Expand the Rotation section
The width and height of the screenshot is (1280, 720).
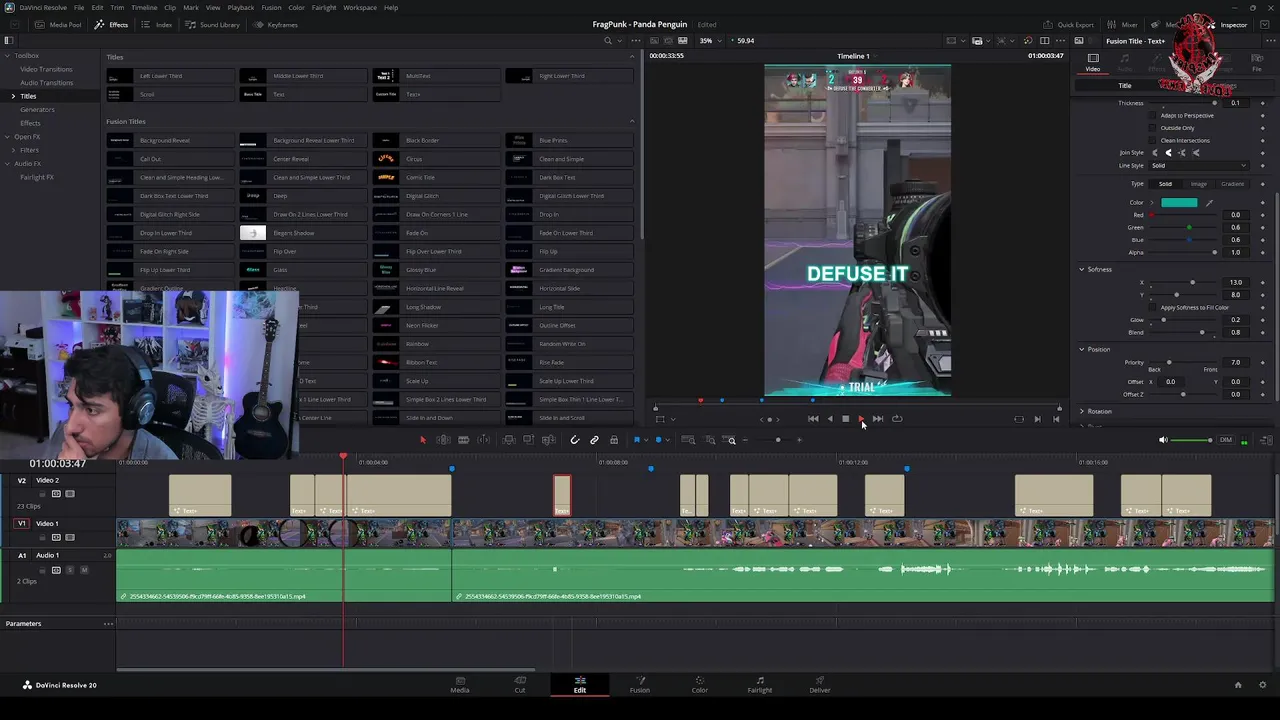[1081, 412]
